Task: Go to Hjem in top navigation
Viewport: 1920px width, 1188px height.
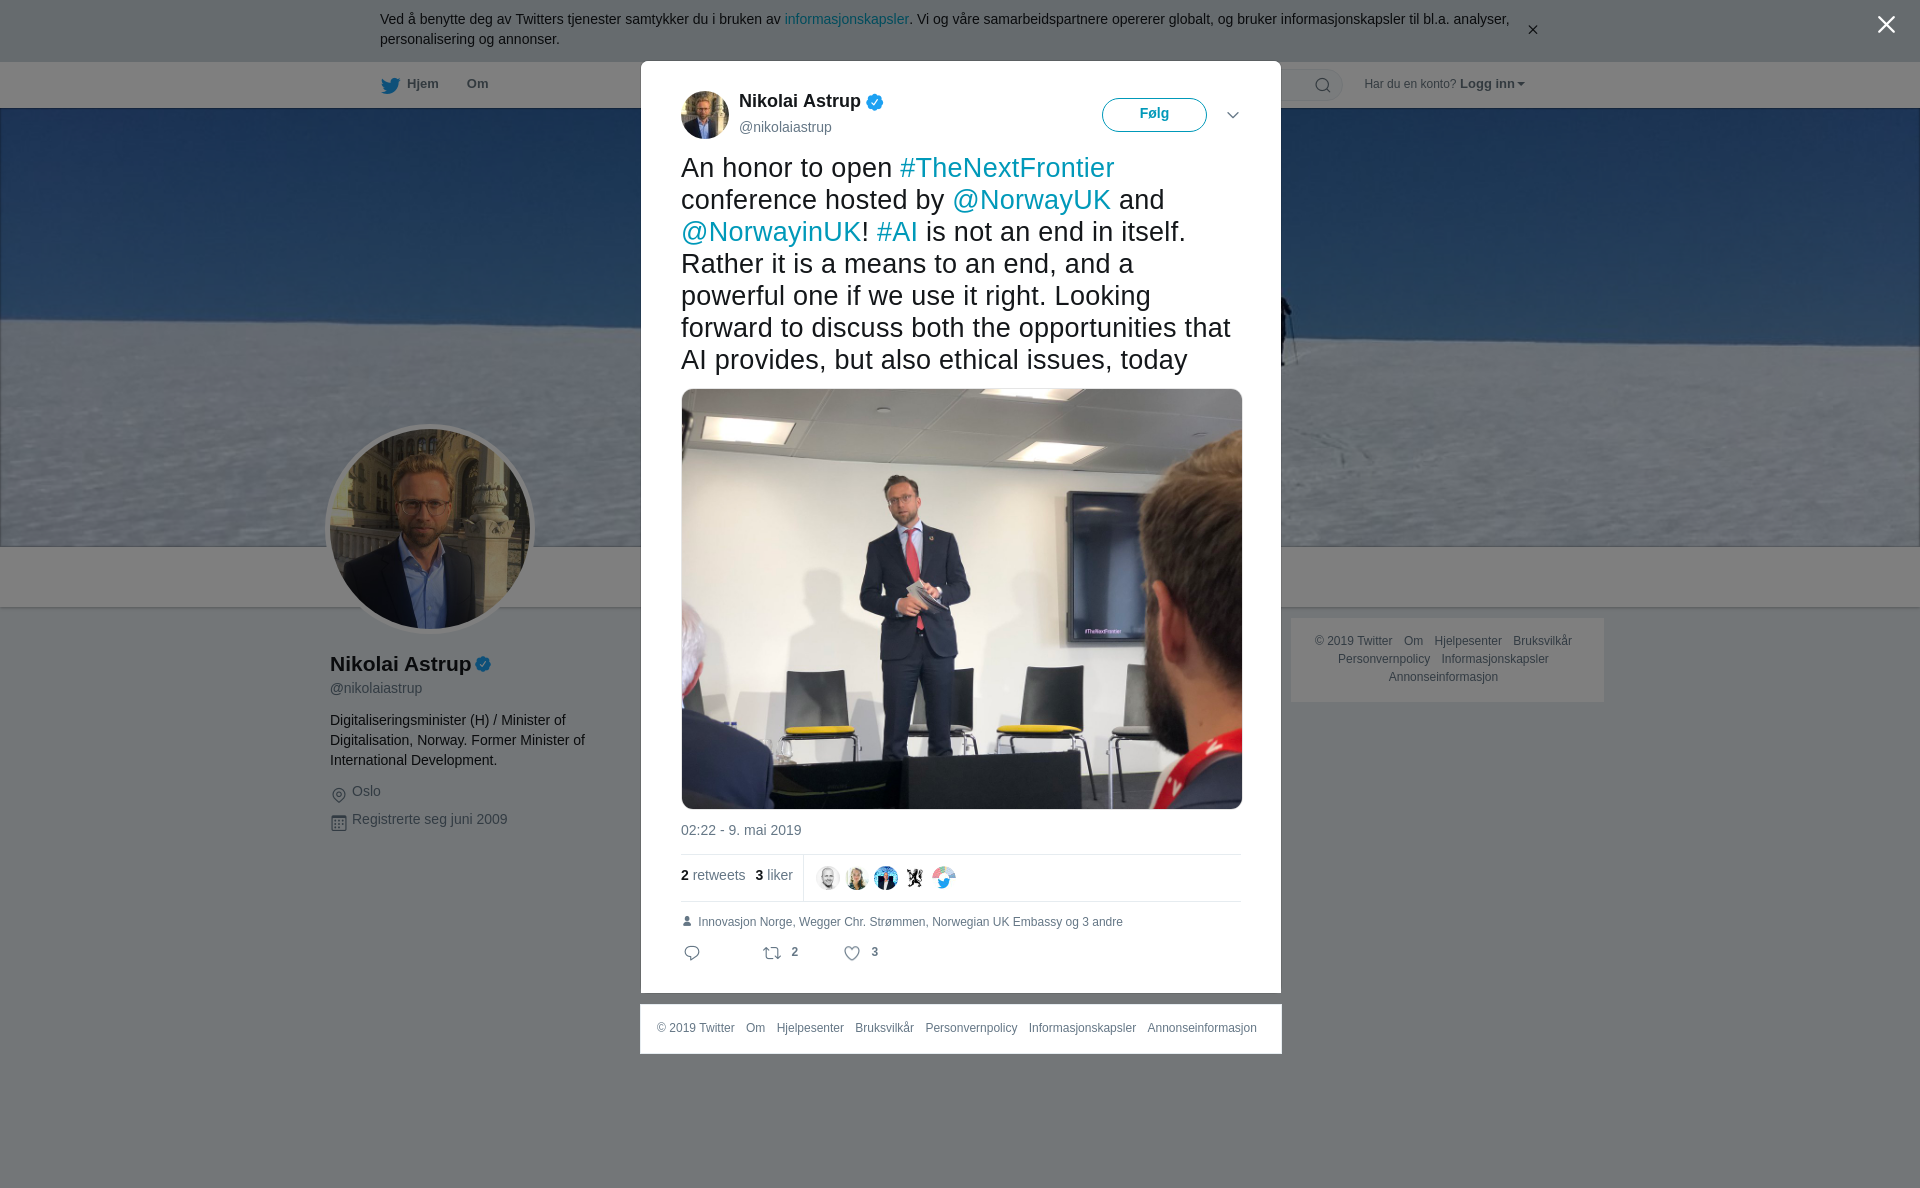Action: (x=422, y=84)
